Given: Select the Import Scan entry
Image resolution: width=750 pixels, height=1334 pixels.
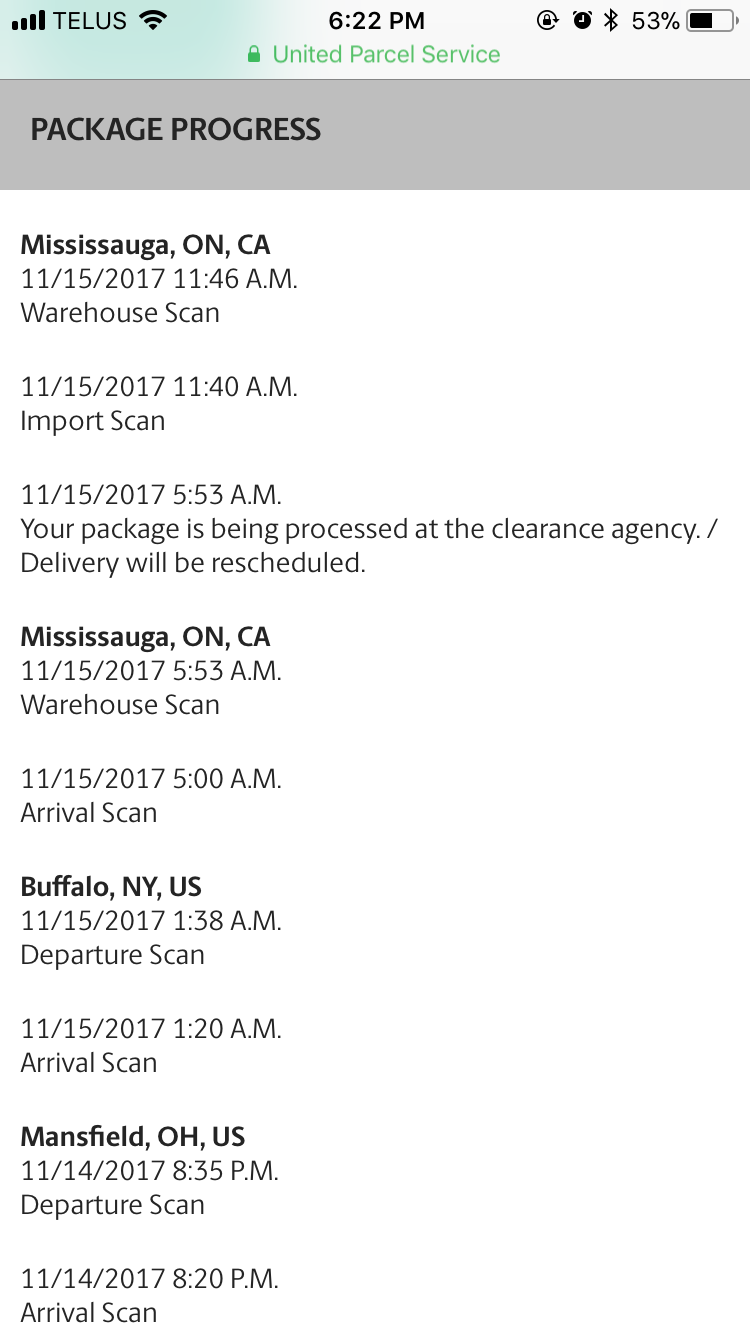Looking at the screenshot, I should click(x=159, y=404).
